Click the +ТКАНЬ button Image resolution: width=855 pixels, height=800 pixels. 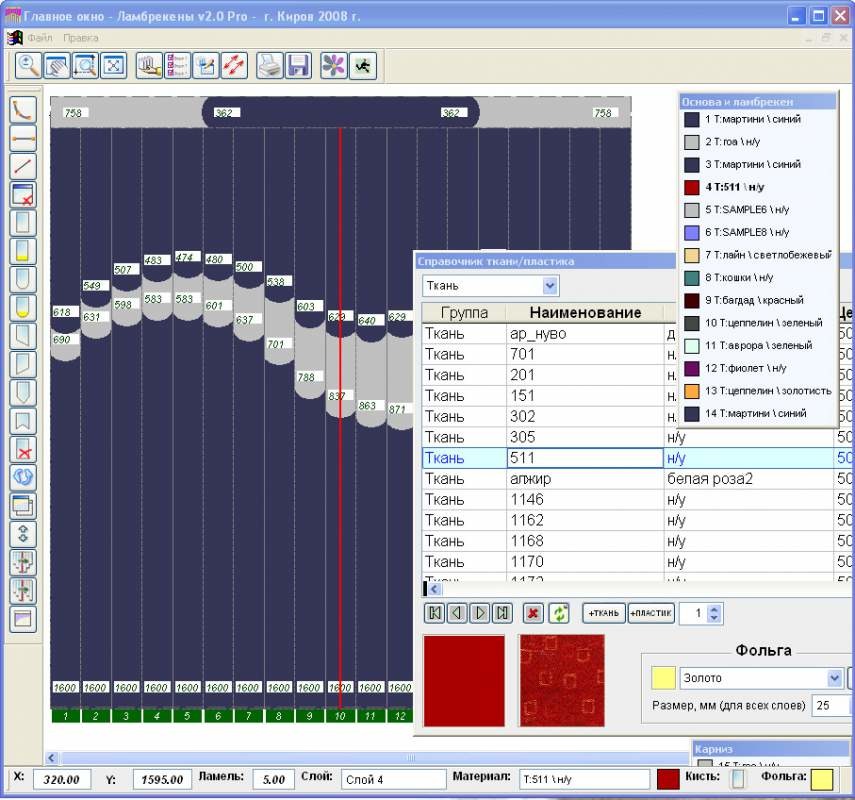[604, 613]
